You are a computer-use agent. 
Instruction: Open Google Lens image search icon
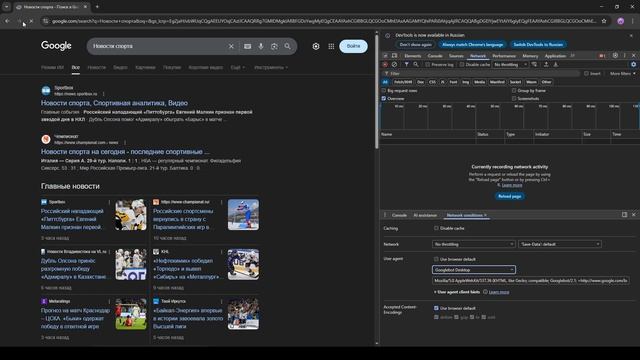[274, 47]
